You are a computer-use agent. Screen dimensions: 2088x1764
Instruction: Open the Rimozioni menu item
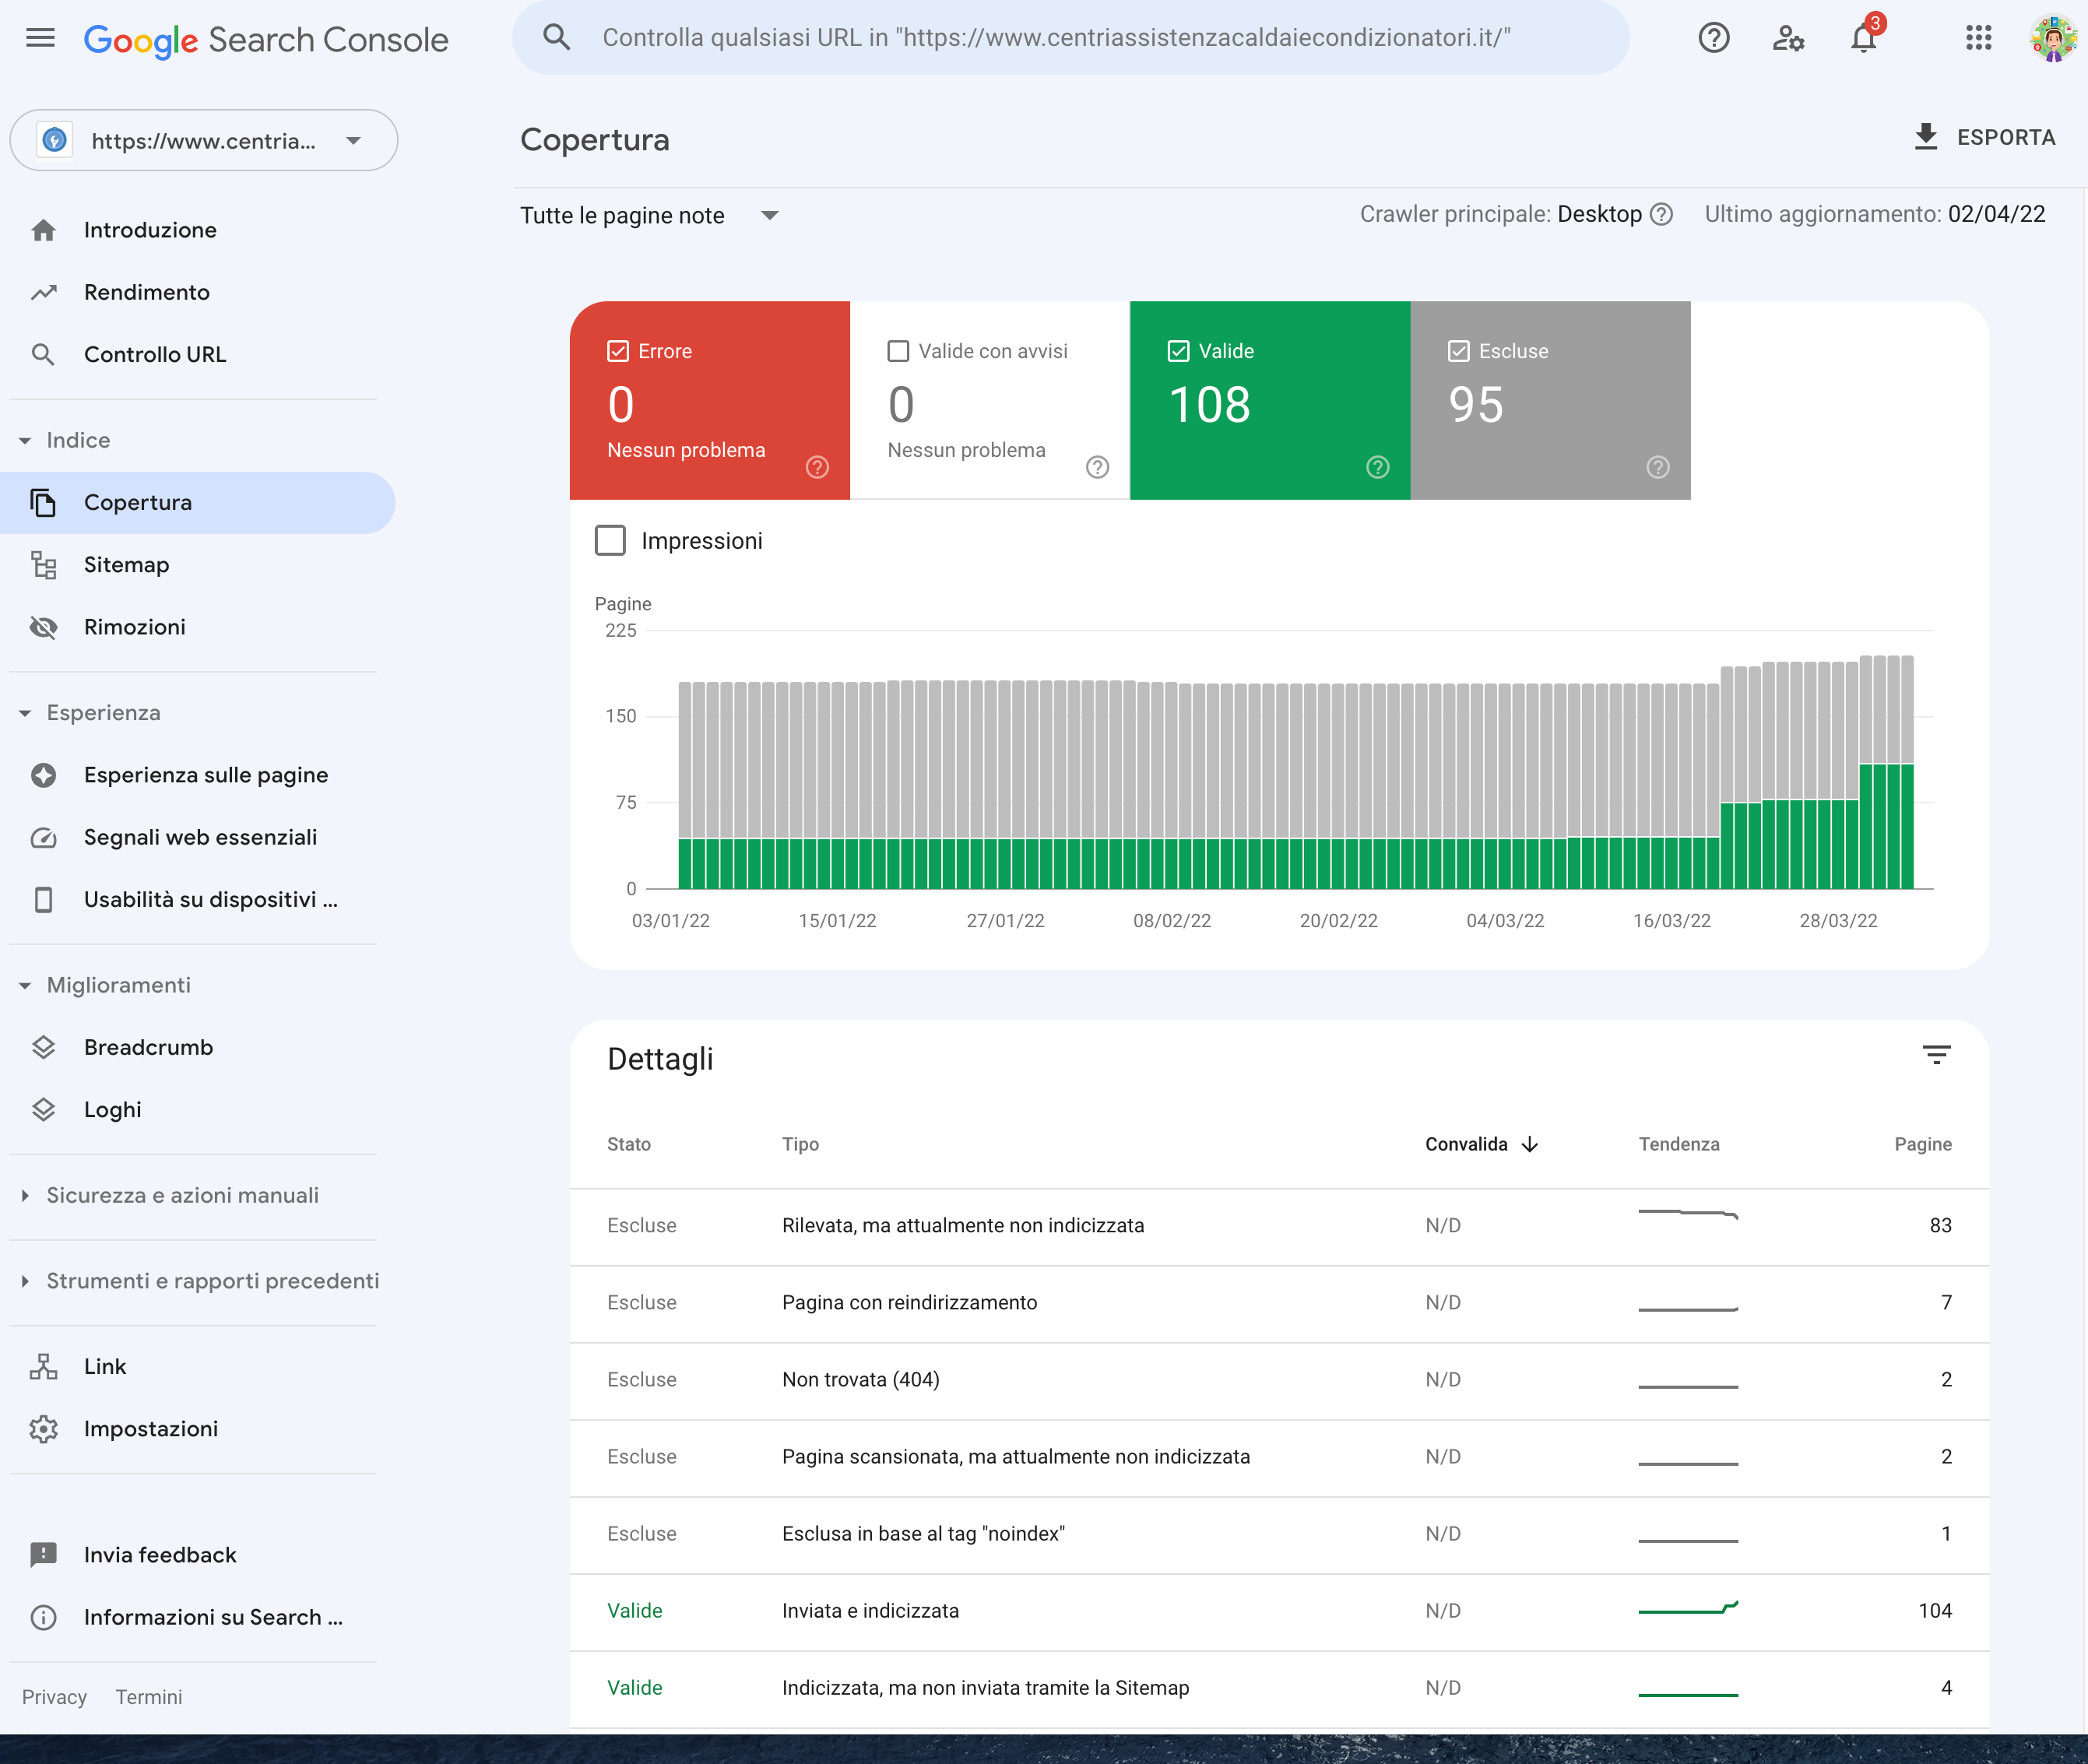(x=198, y=627)
